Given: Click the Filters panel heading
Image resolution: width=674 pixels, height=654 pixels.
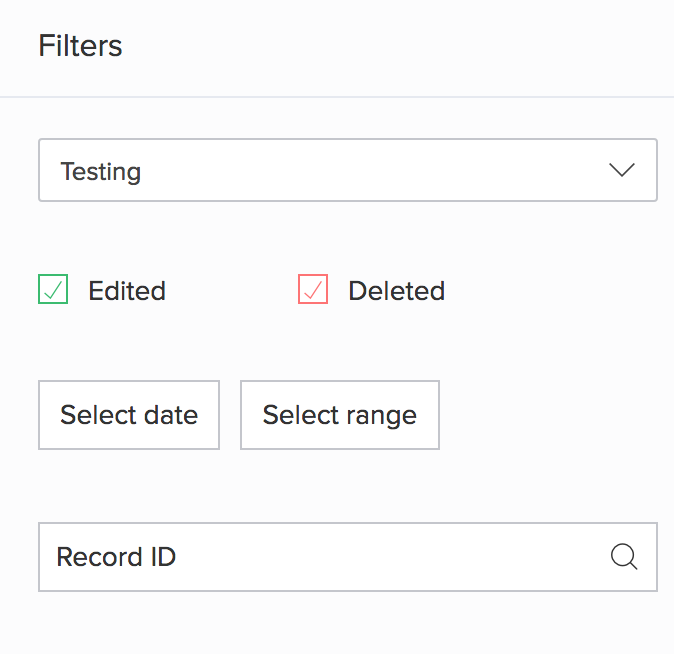Looking at the screenshot, I should [x=80, y=46].
